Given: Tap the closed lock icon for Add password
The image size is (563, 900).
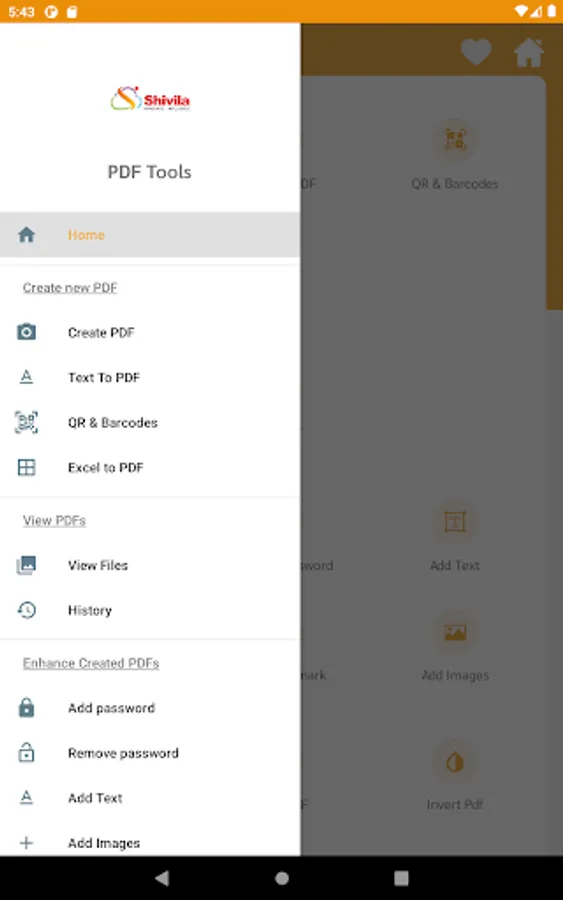Looking at the screenshot, I should tap(26, 708).
